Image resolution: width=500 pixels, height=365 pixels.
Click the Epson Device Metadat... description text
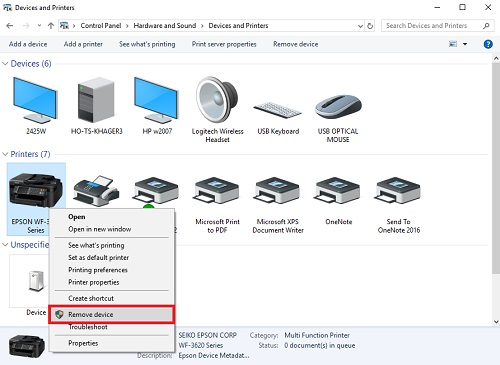pos(214,356)
